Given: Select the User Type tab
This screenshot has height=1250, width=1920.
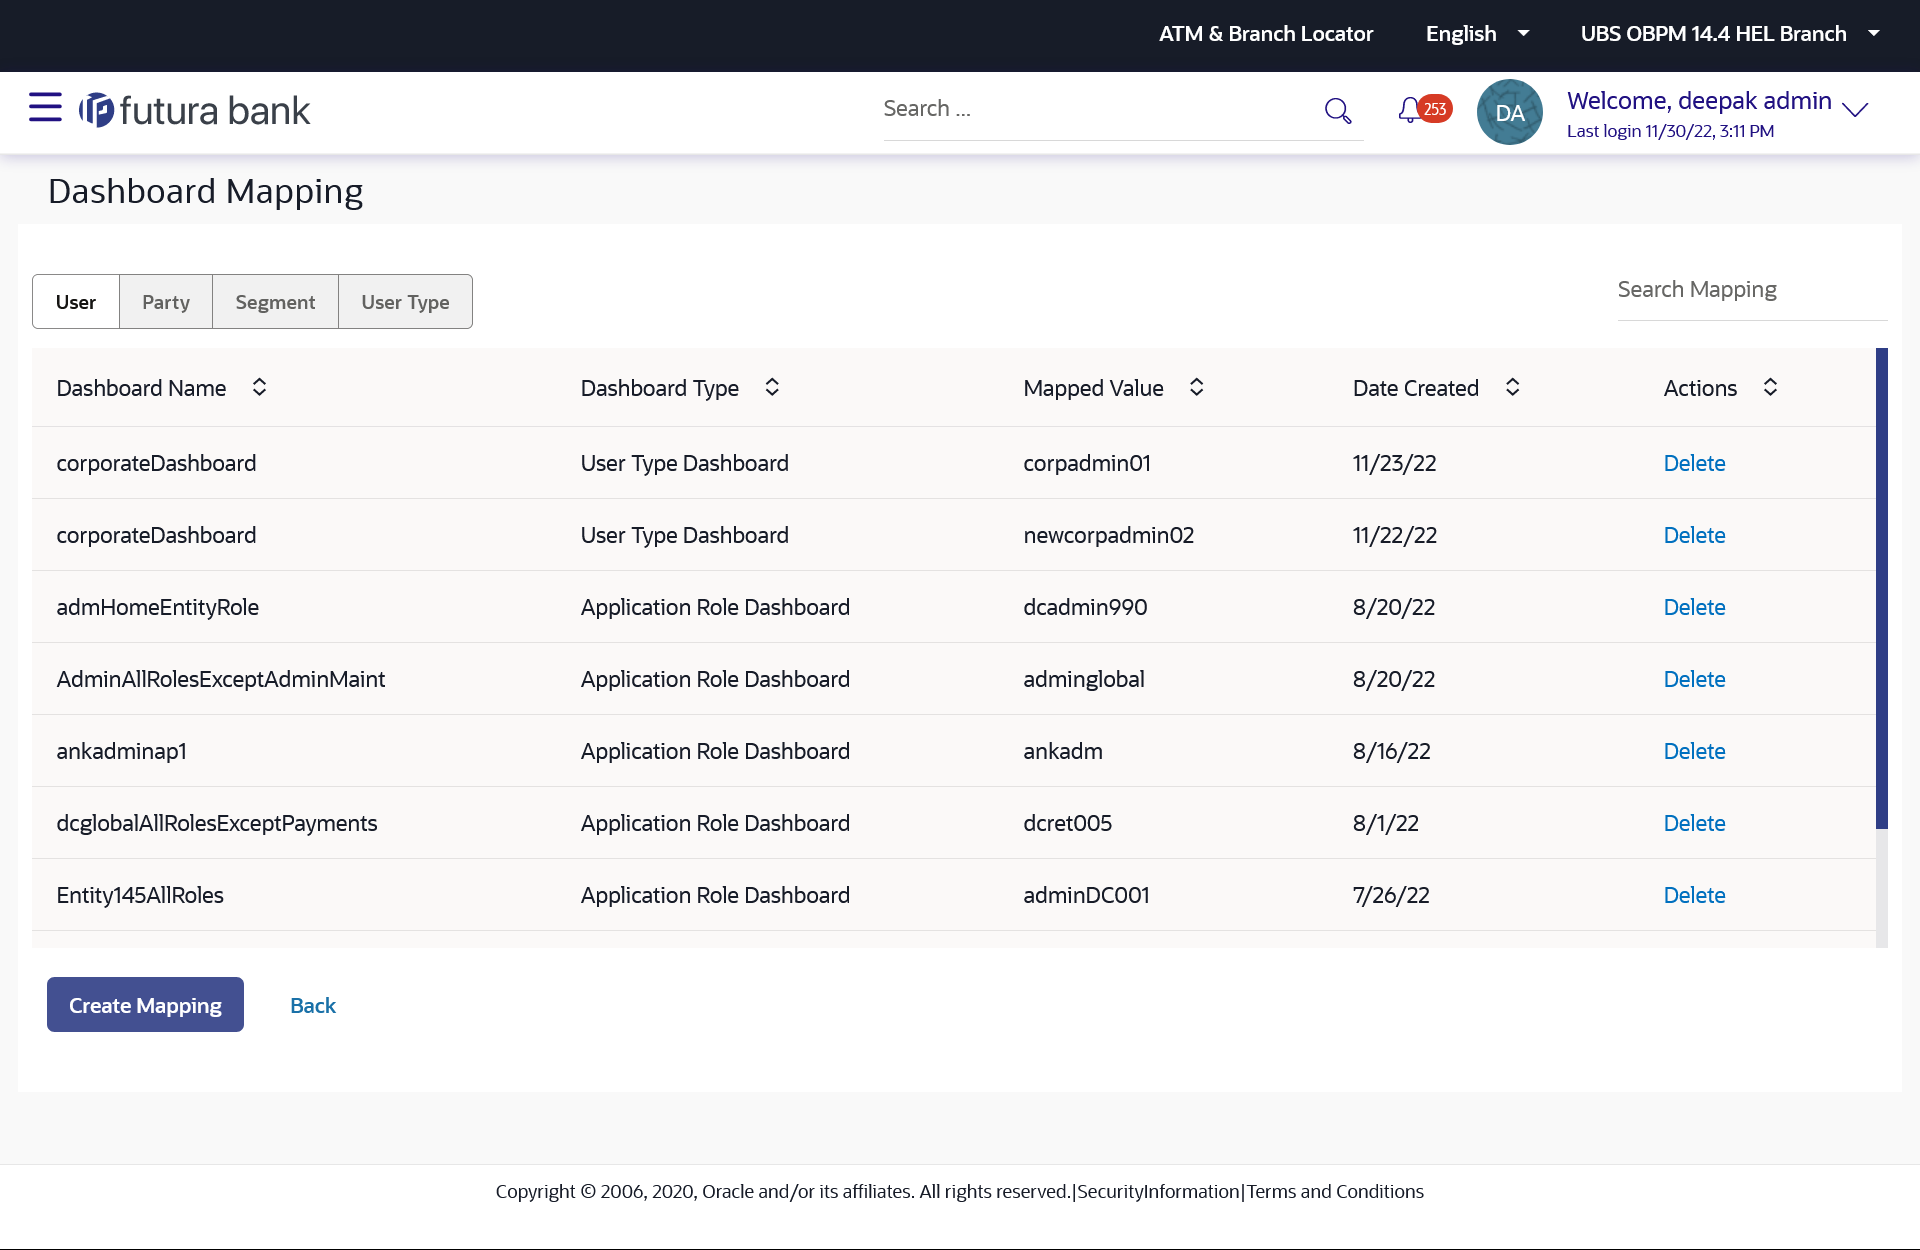Looking at the screenshot, I should 405,302.
